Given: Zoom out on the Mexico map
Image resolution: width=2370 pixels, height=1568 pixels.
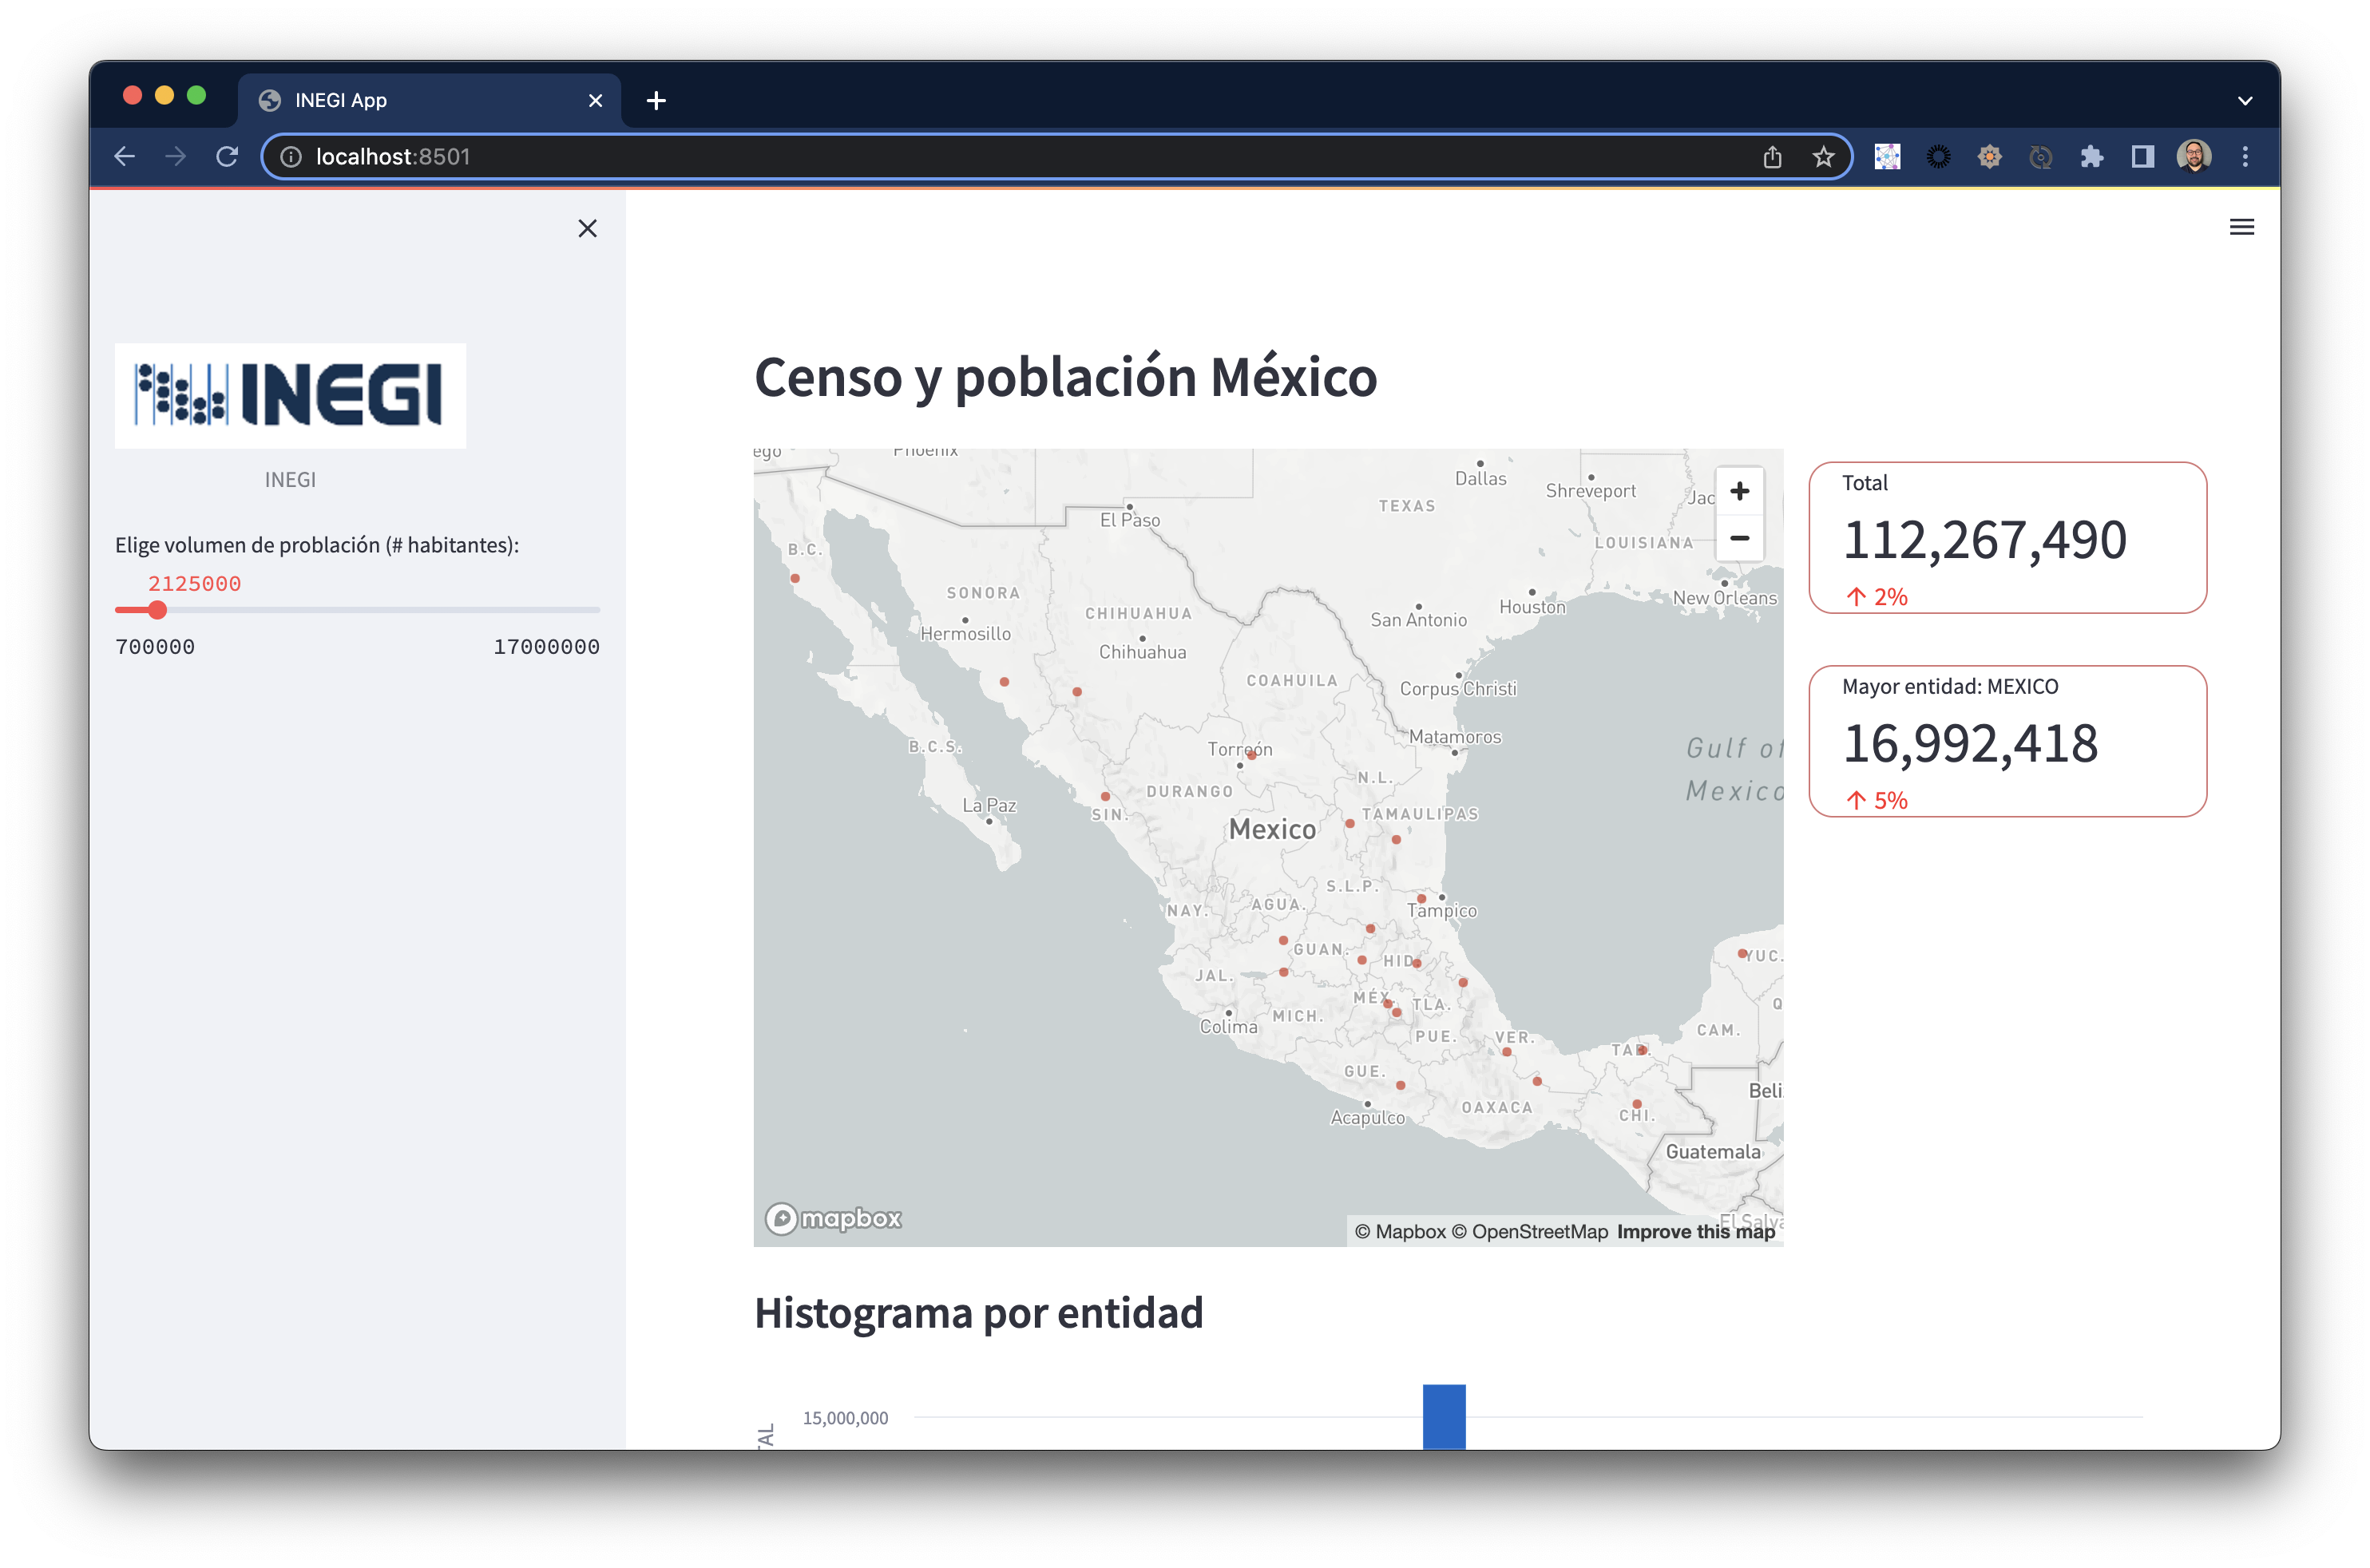Looking at the screenshot, I should [x=1739, y=538].
